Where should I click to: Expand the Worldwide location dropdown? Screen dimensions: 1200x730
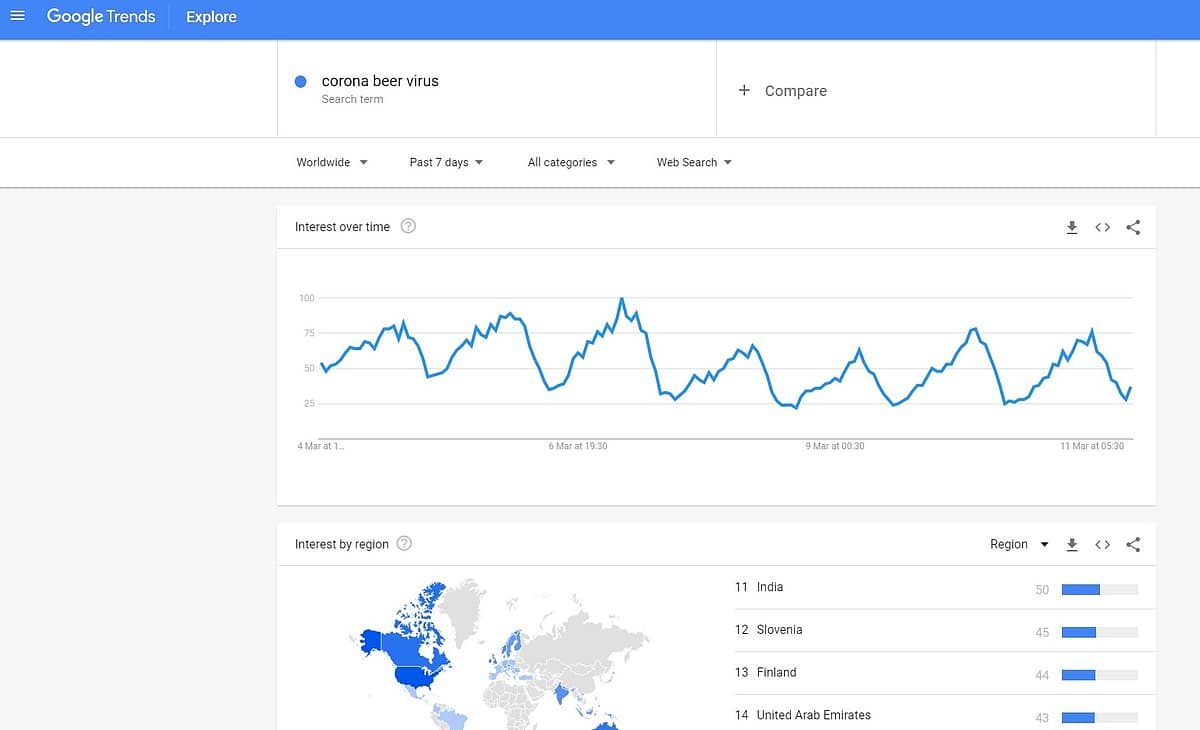[x=332, y=162]
